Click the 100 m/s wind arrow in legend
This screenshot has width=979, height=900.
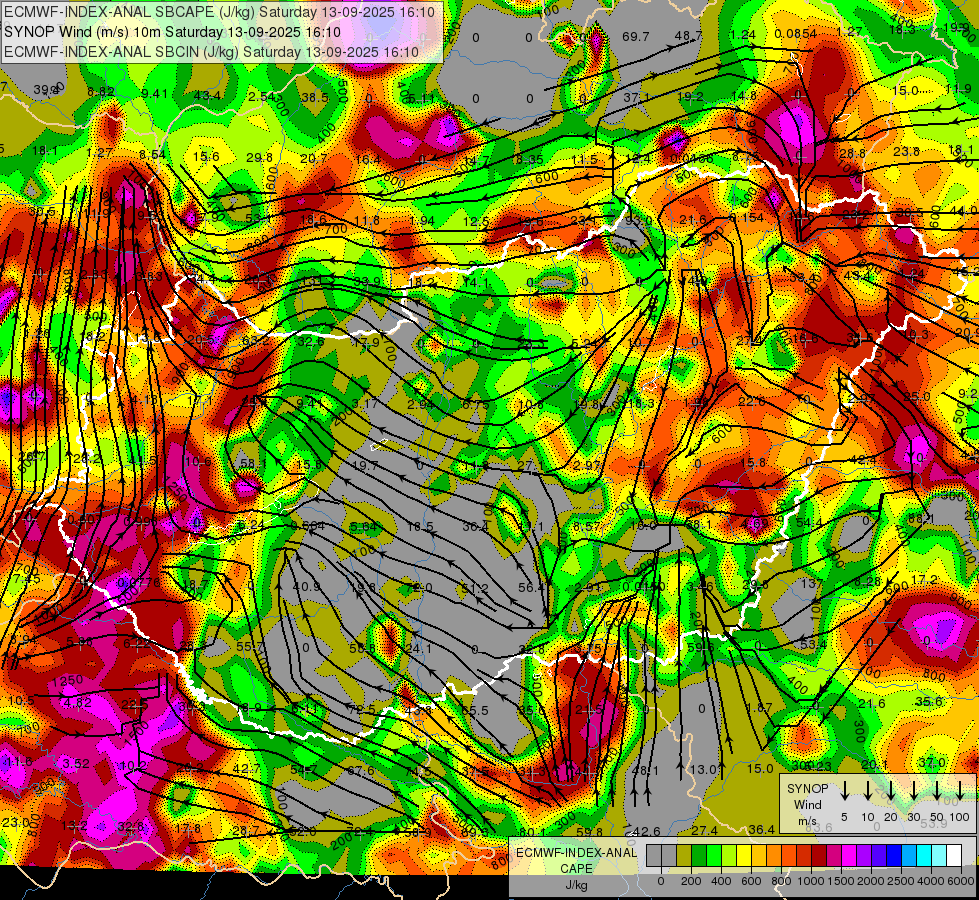(x=960, y=790)
